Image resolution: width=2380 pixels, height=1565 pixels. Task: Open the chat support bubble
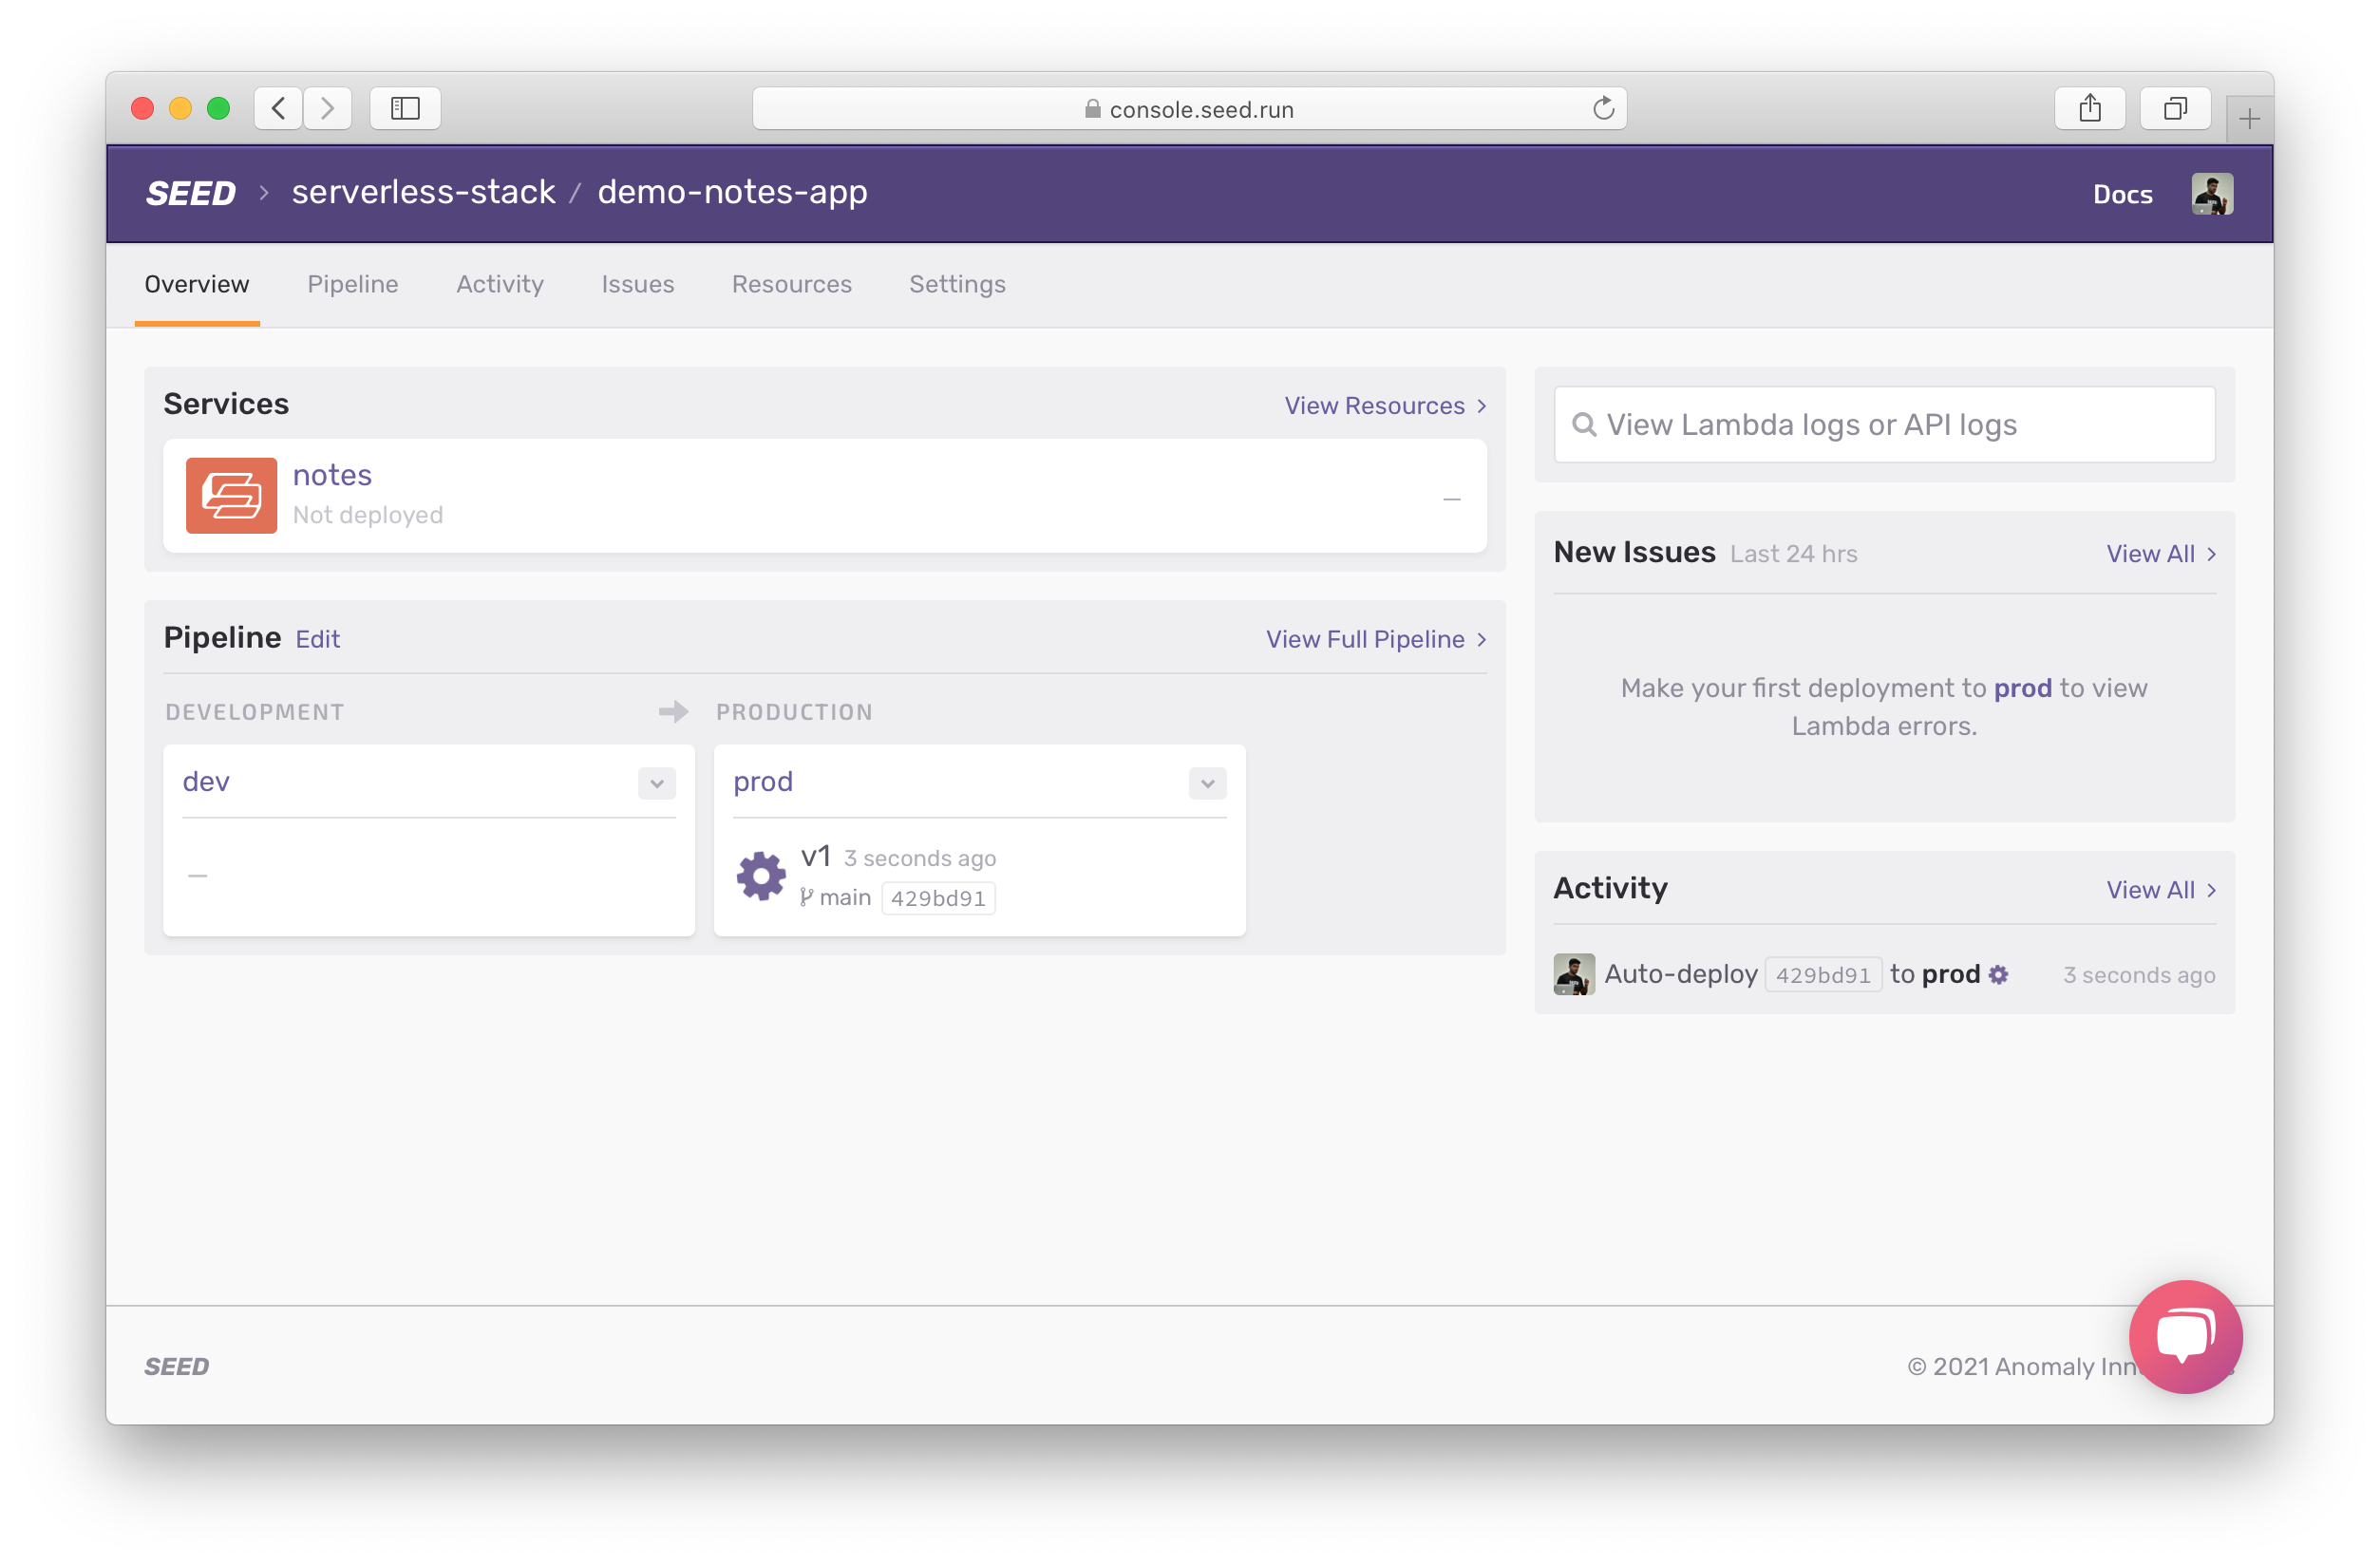(x=2185, y=1336)
